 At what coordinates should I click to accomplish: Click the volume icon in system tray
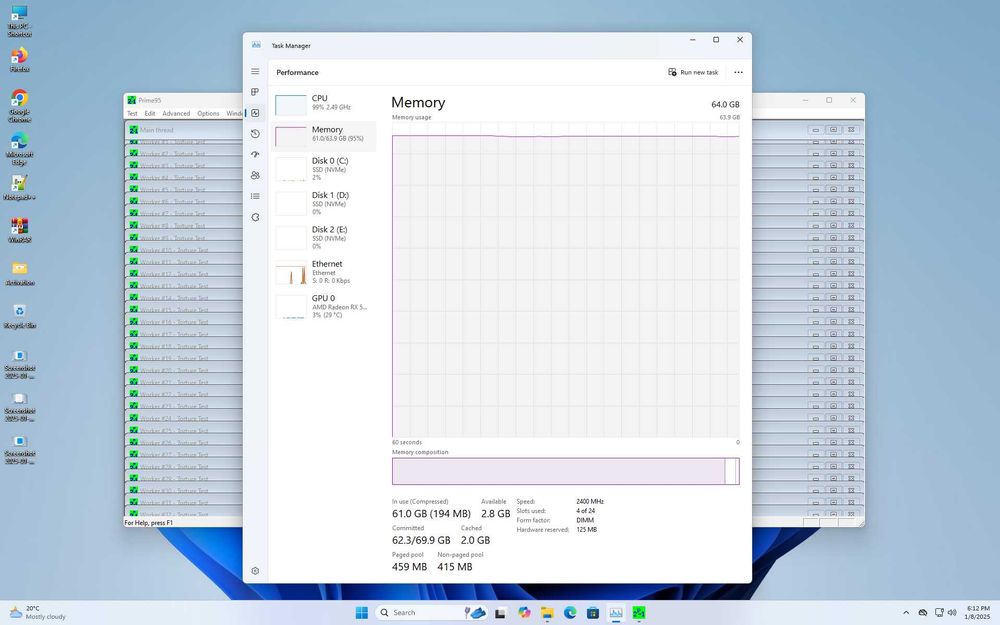pos(952,612)
